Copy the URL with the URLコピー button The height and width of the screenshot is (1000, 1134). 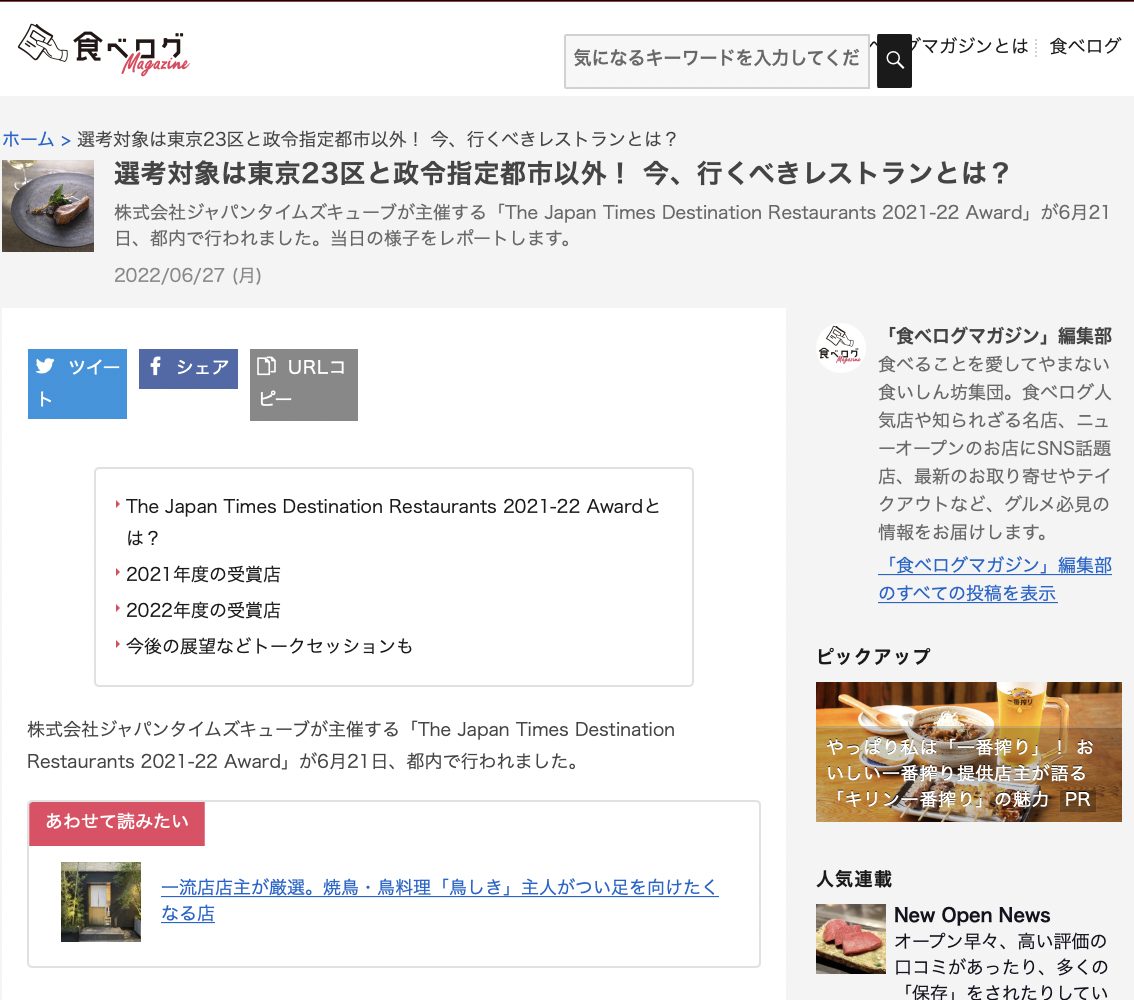click(x=303, y=384)
